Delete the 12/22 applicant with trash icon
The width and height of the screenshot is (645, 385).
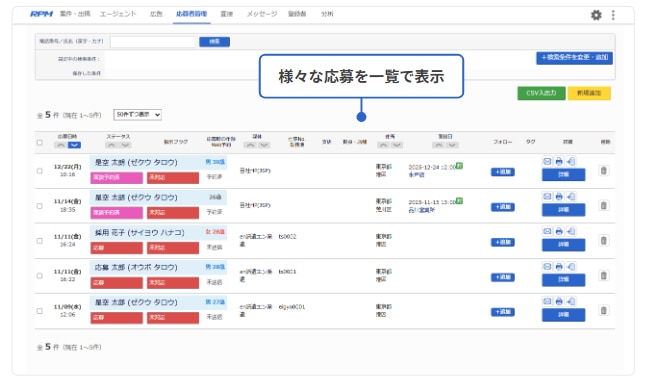tap(603, 170)
